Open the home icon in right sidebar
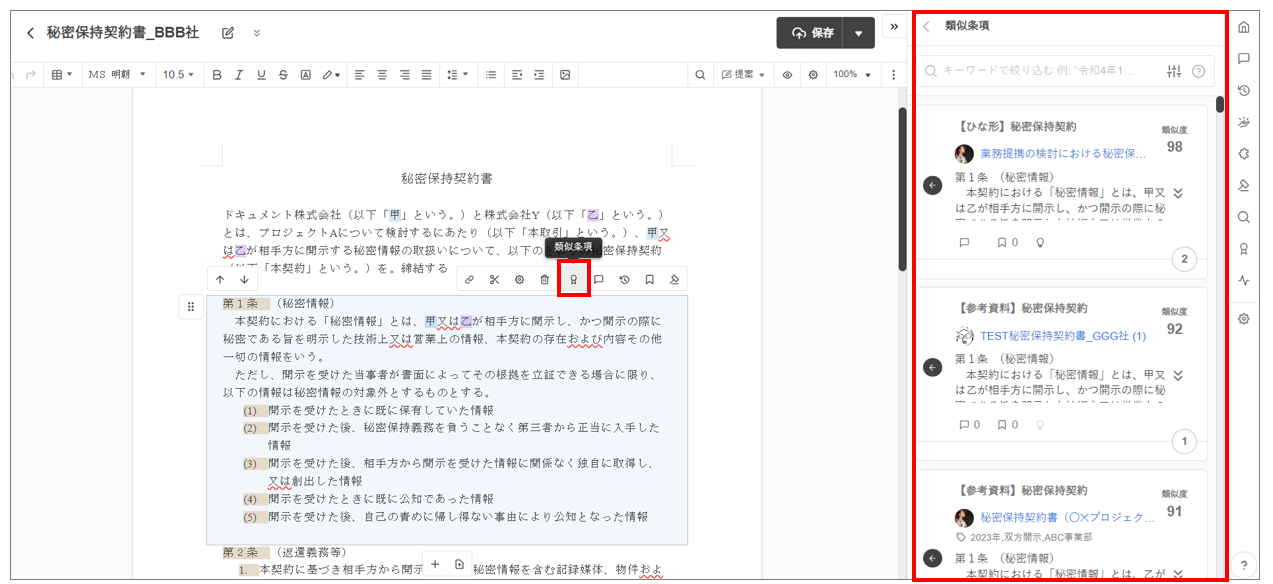This screenshot has height=584, width=1273. 1243,27
